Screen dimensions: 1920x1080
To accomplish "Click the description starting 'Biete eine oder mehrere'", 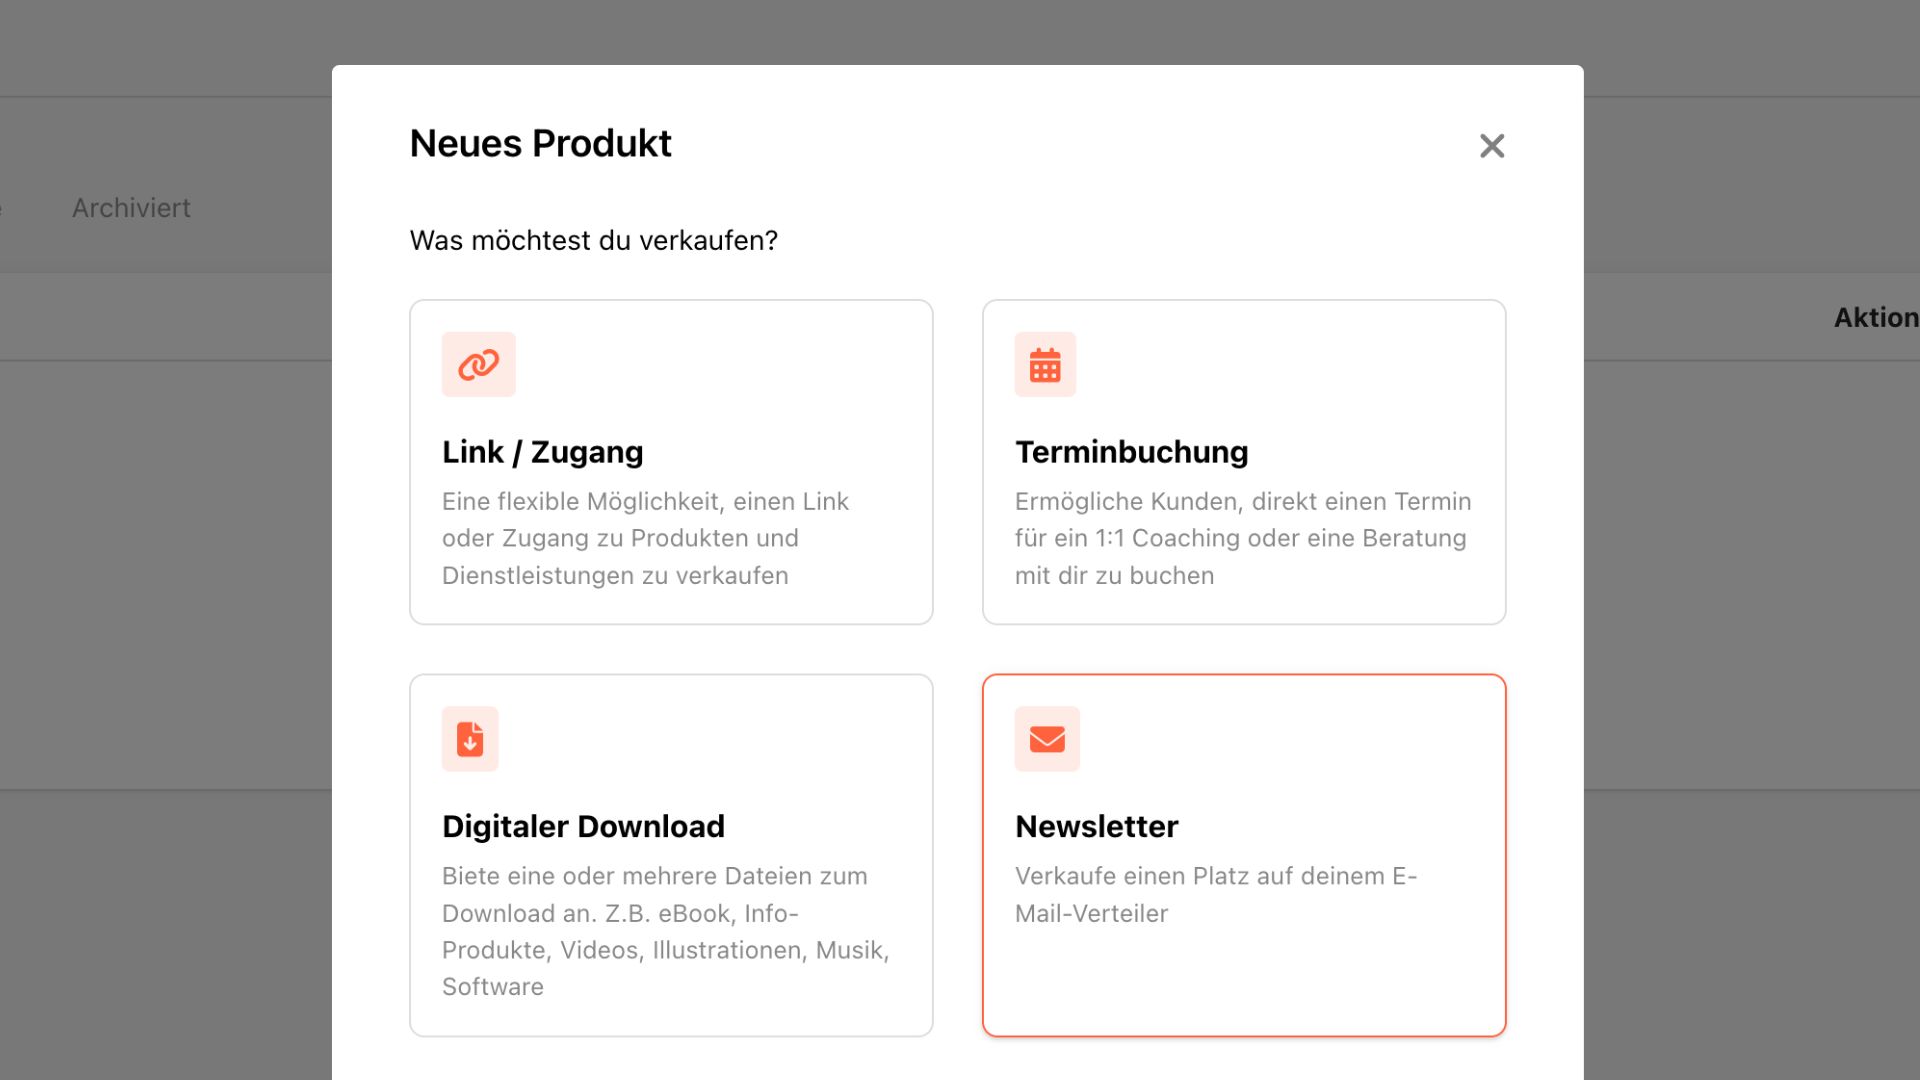I will [x=666, y=931].
